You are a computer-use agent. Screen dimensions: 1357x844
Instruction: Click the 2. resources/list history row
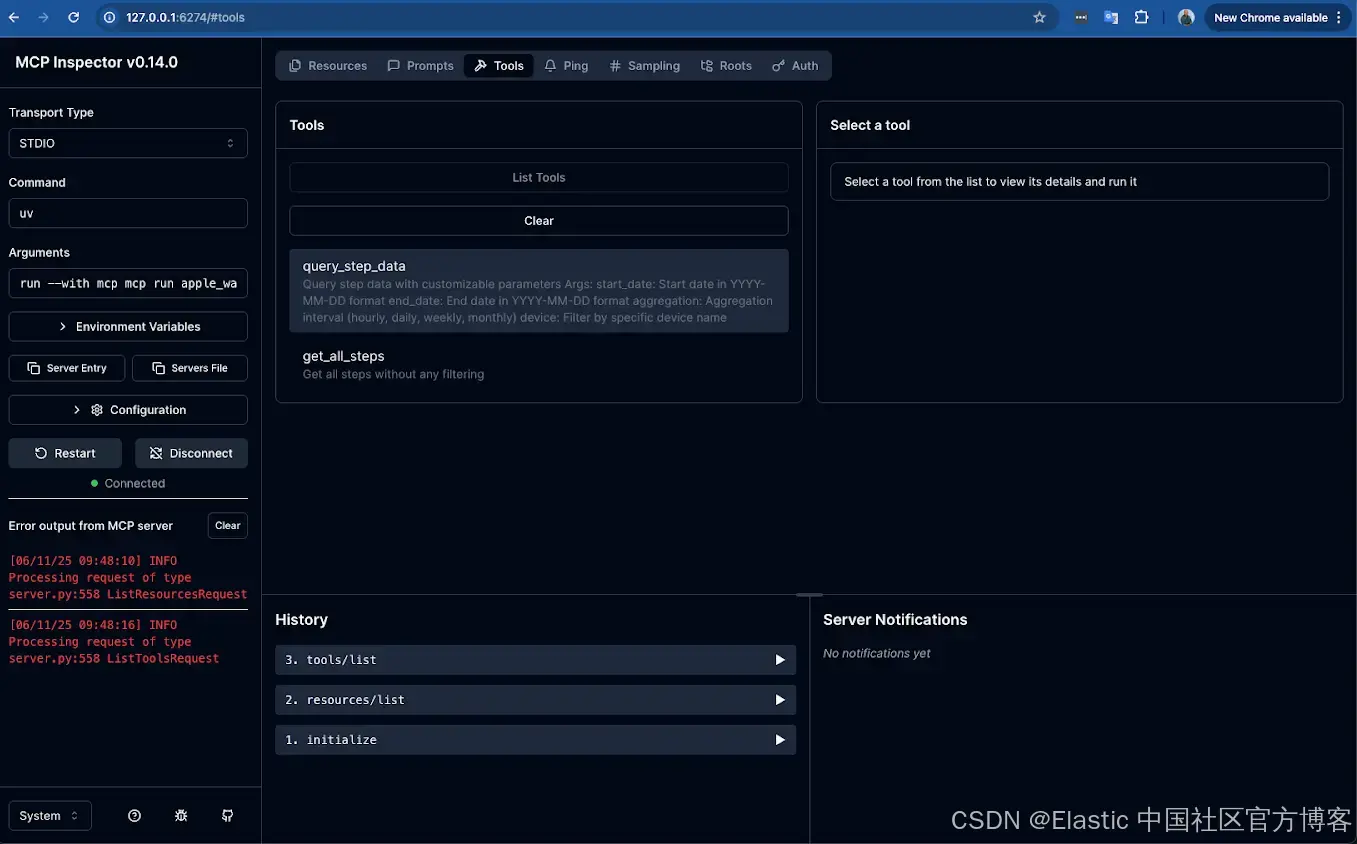(x=535, y=700)
